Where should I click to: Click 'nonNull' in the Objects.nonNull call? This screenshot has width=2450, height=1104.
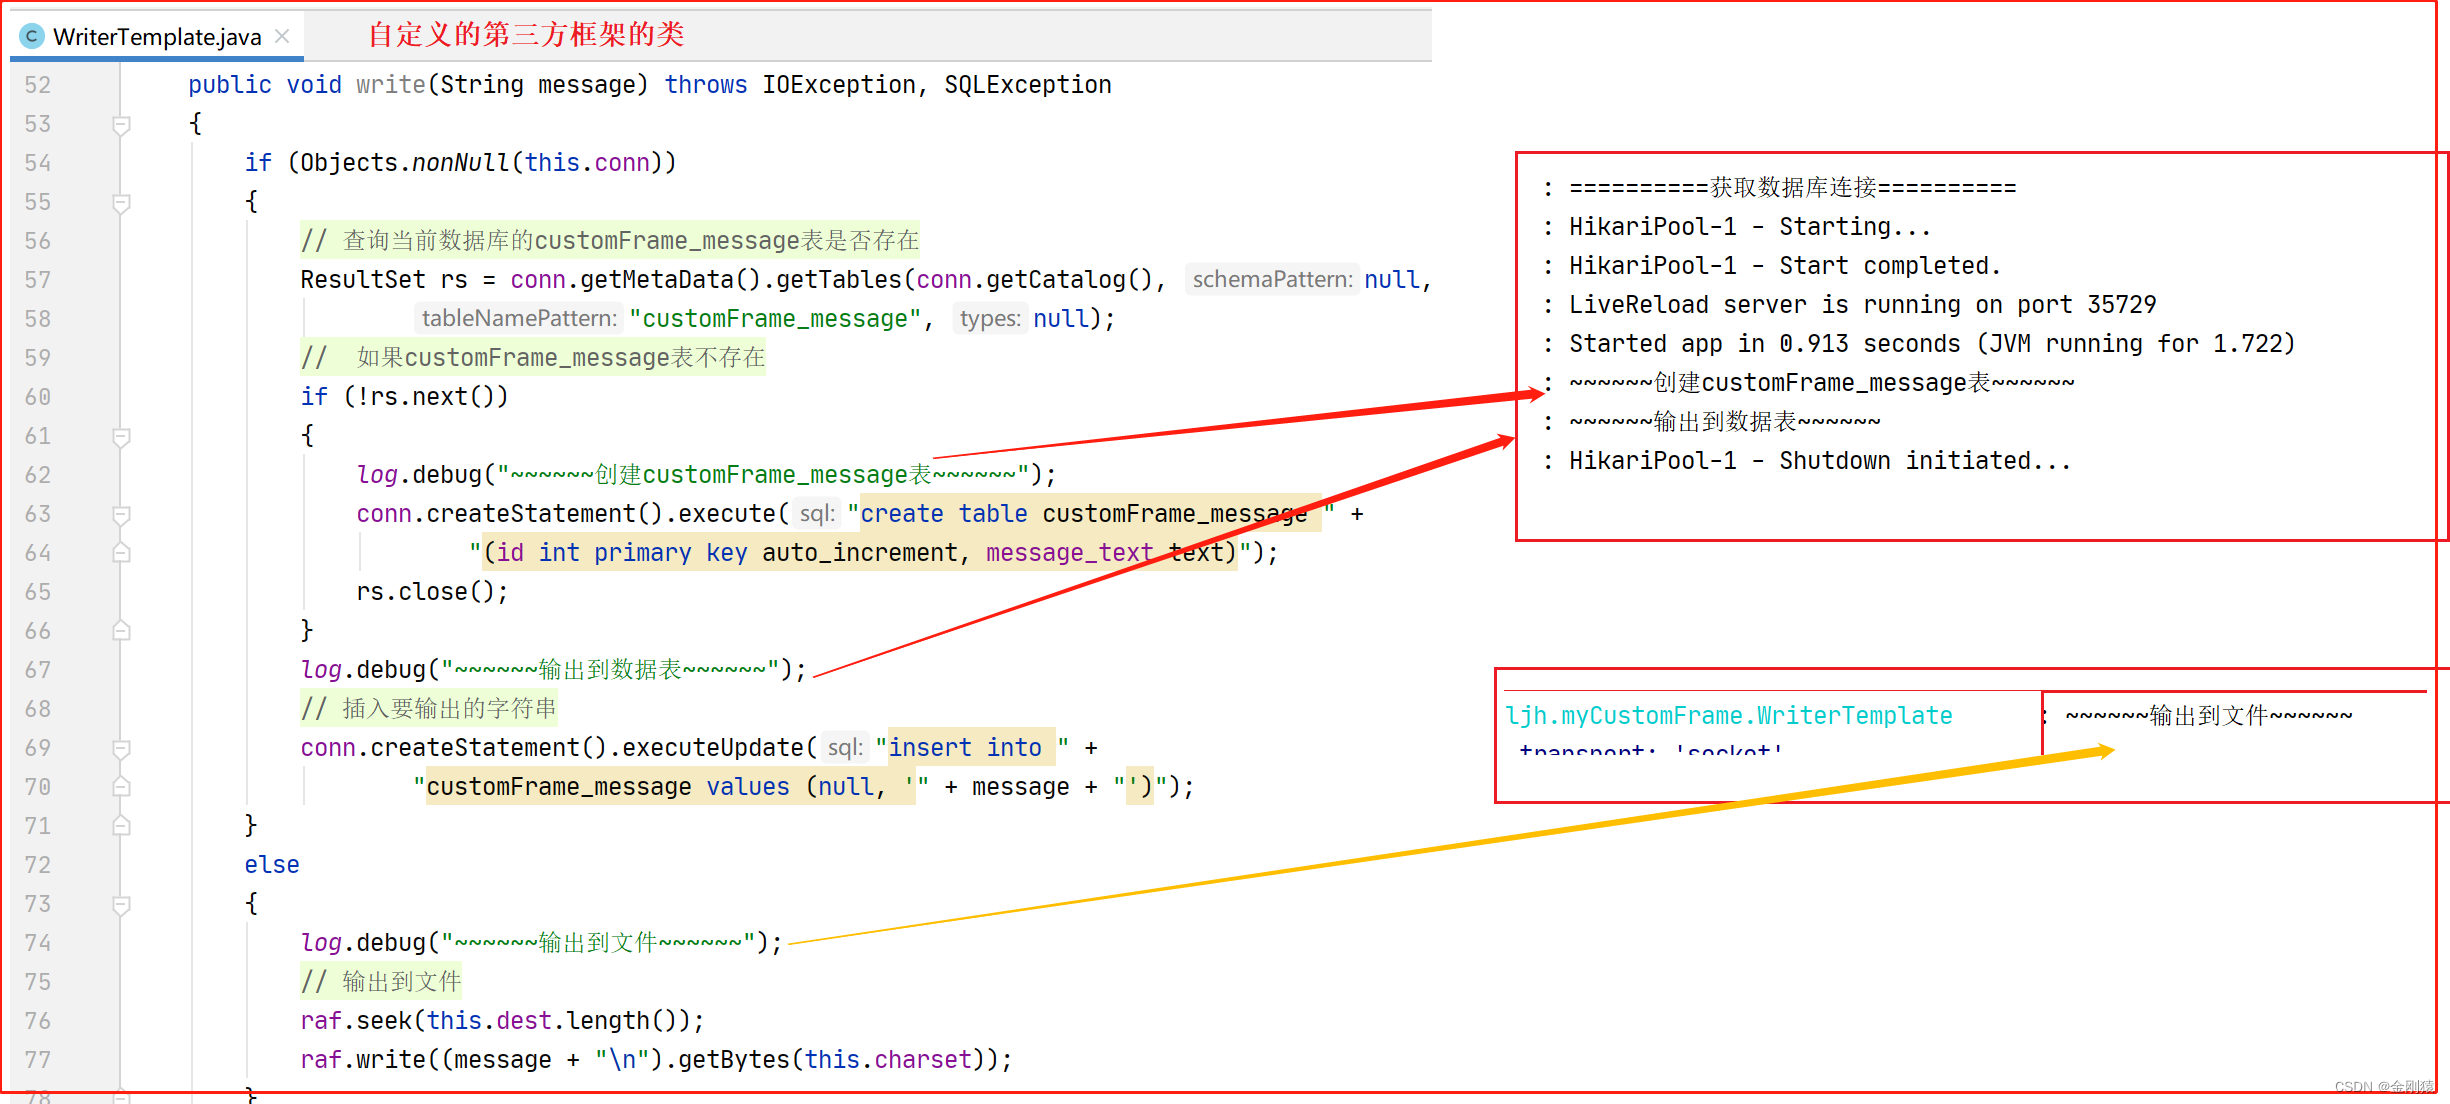(461, 163)
